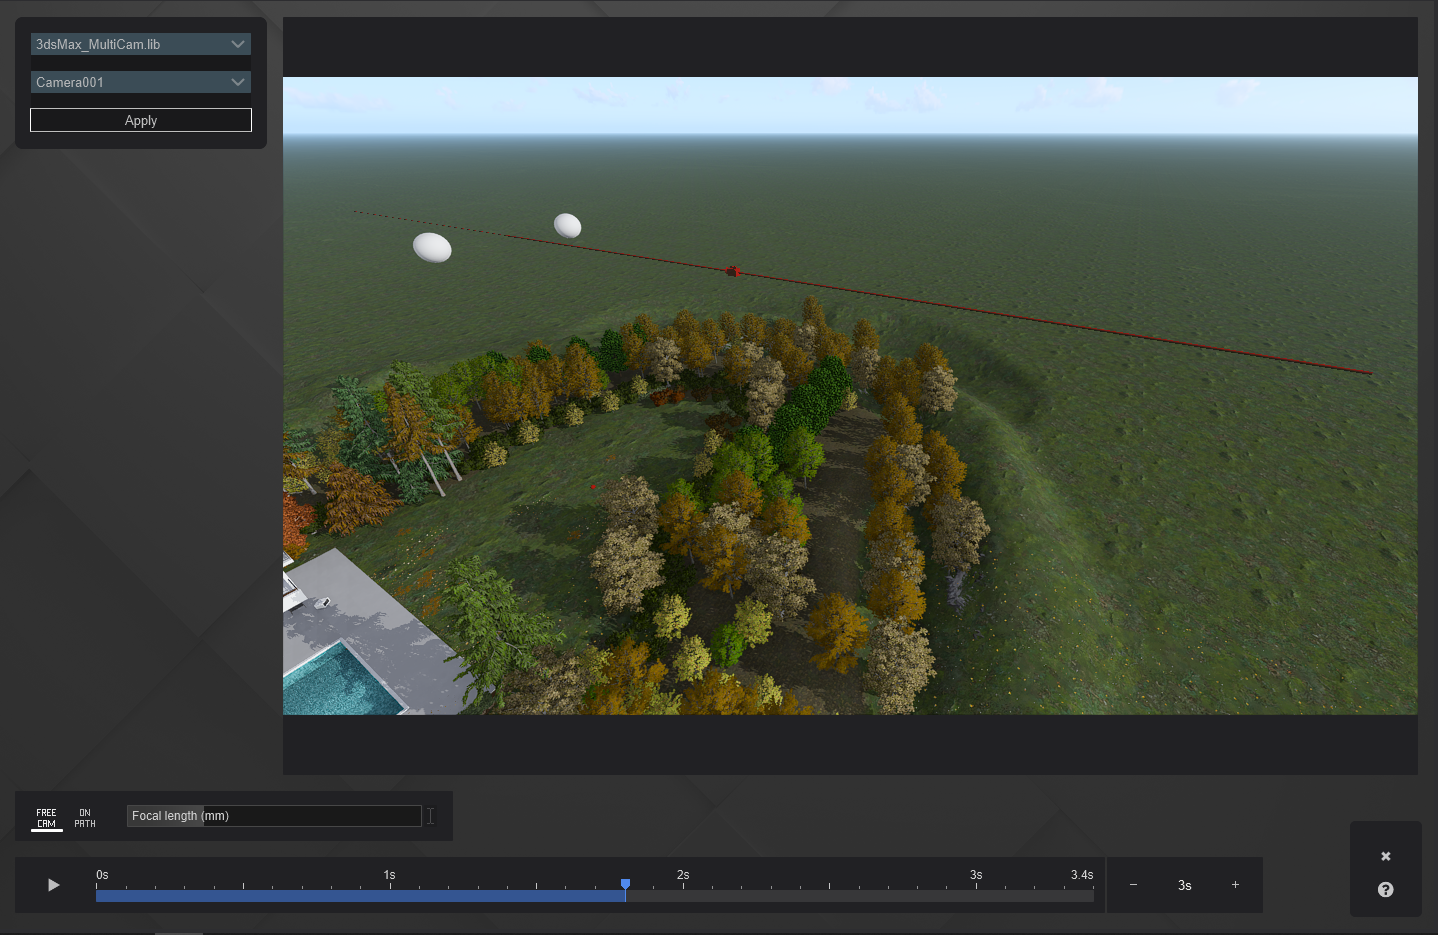This screenshot has width=1438, height=935.
Task: Click the 0s label on the timeline
Action: pyautogui.click(x=102, y=875)
